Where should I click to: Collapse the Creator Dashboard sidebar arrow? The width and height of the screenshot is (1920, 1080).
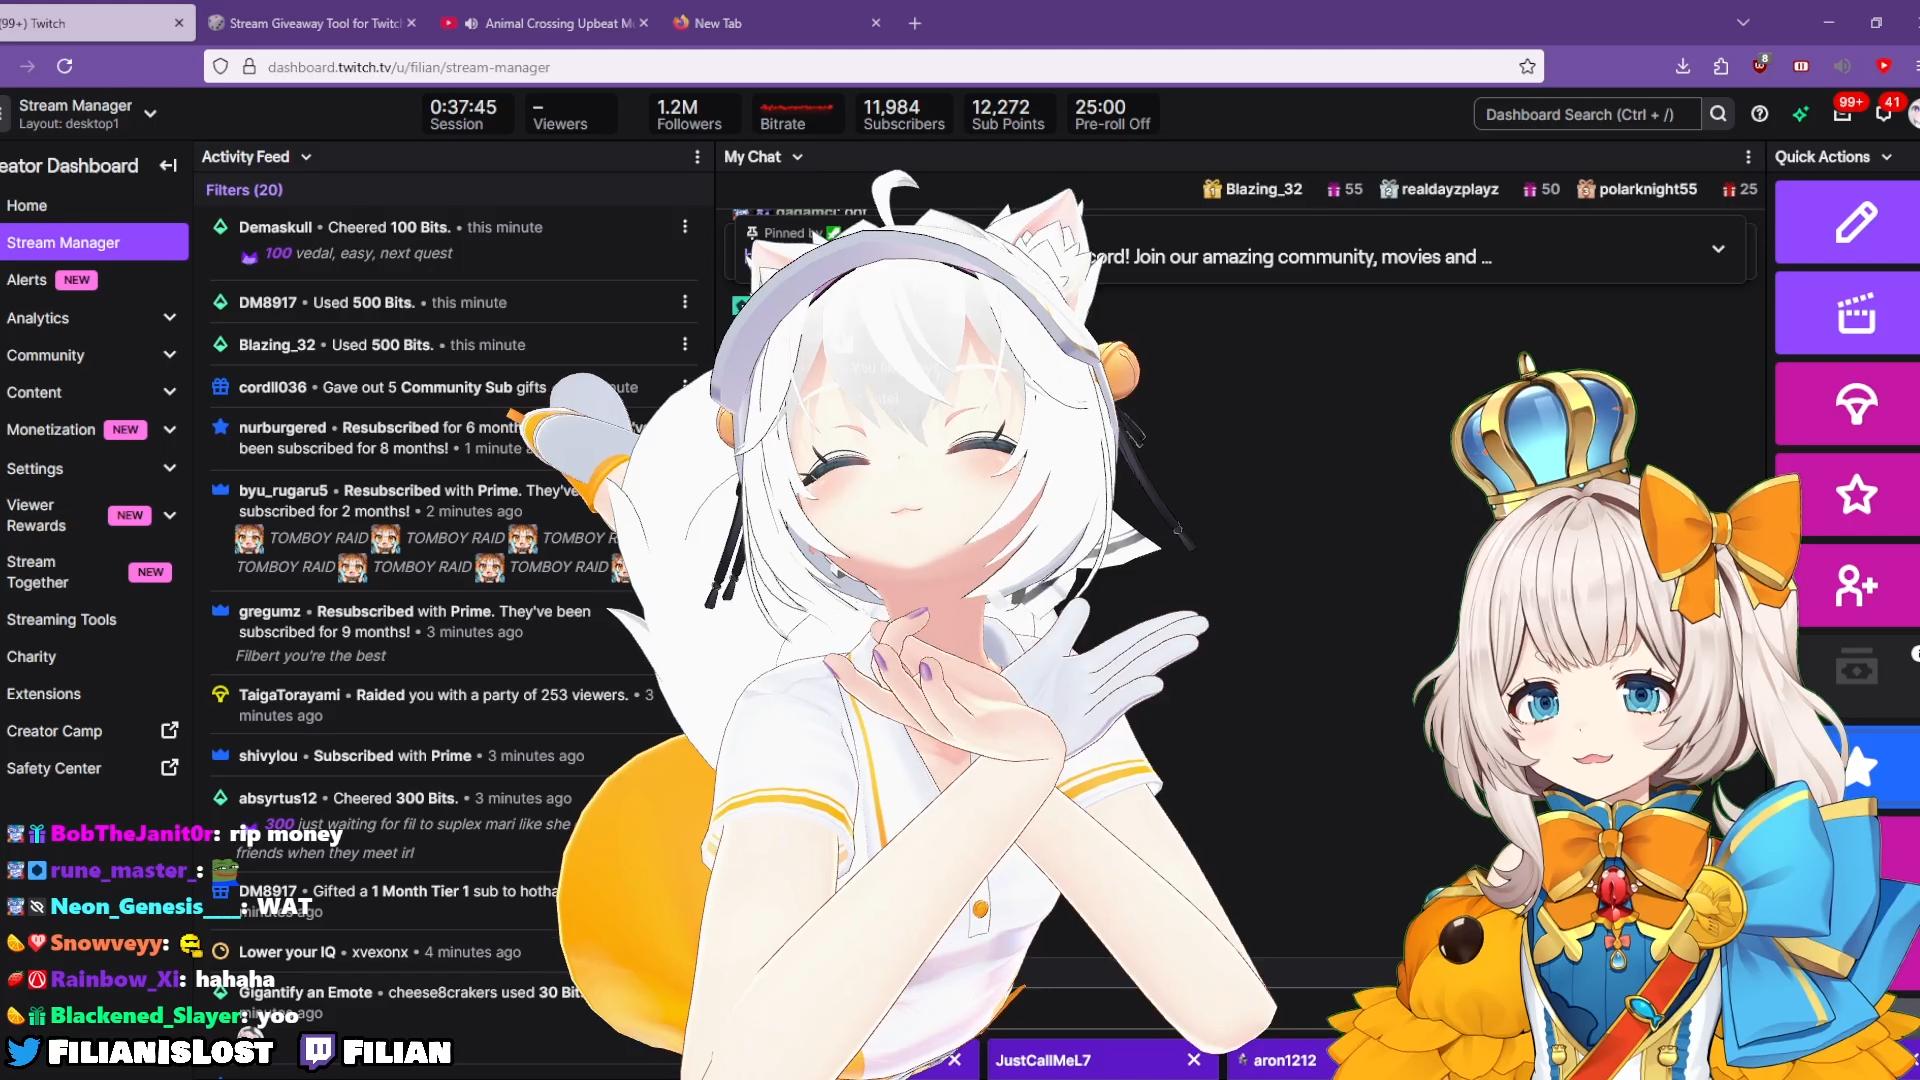168,166
